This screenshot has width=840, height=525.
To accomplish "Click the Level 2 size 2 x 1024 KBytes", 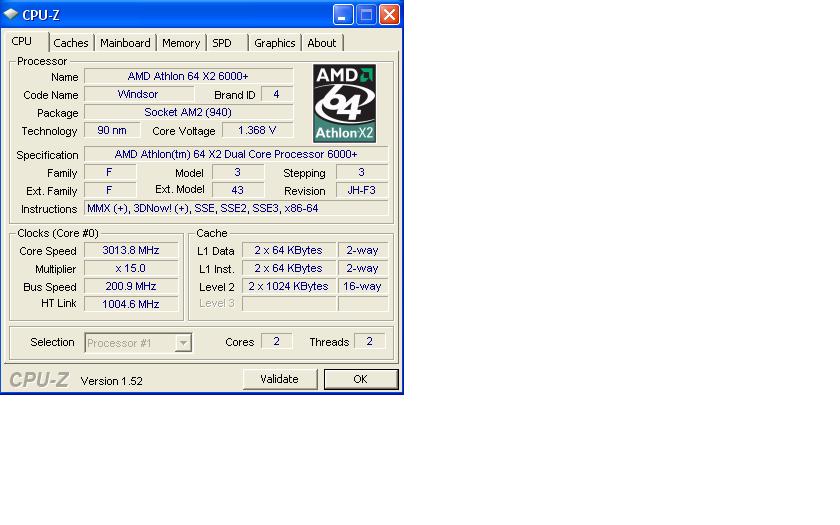I will (289, 286).
